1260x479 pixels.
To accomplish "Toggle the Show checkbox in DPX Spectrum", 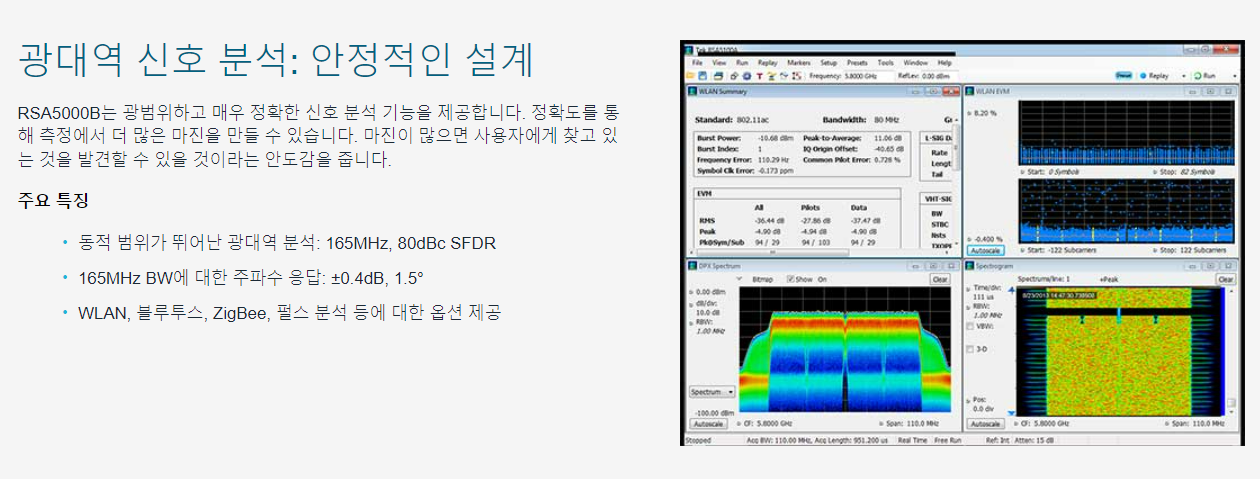I will coord(790,279).
